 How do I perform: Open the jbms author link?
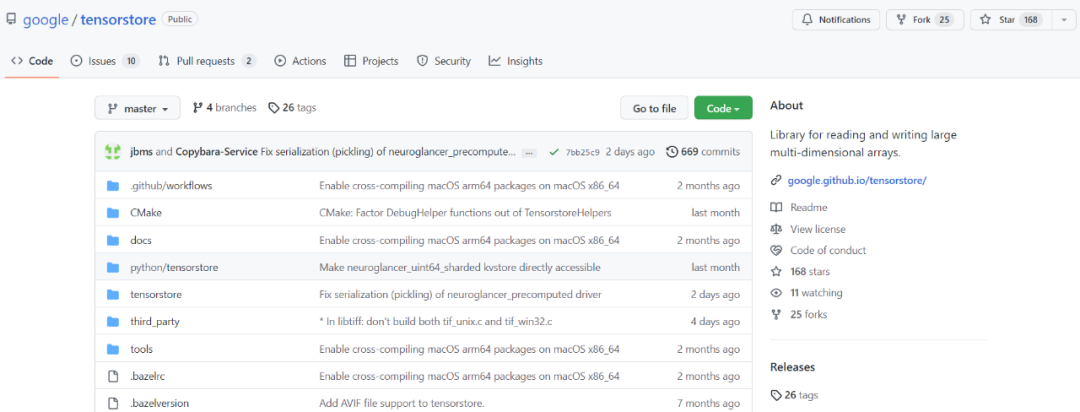141,152
